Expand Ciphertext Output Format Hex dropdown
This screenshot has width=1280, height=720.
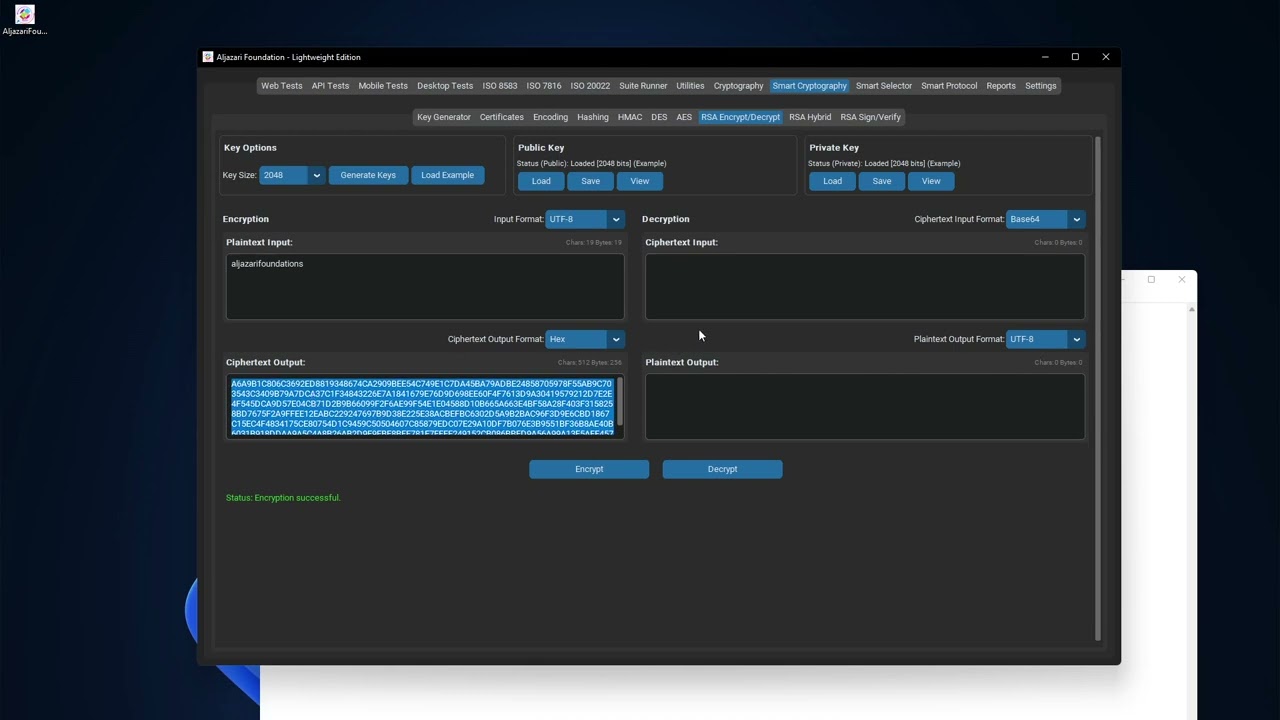tap(585, 339)
